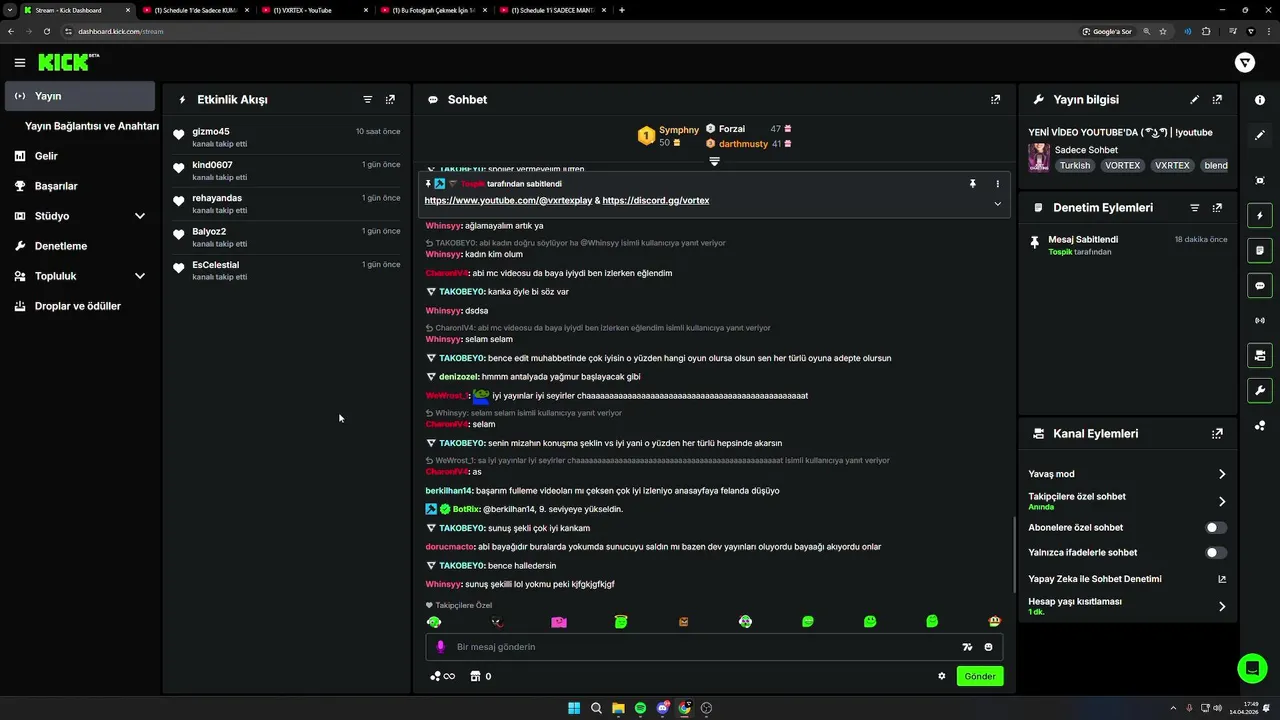Expand the Stüdyo sidebar section

point(140,216)
